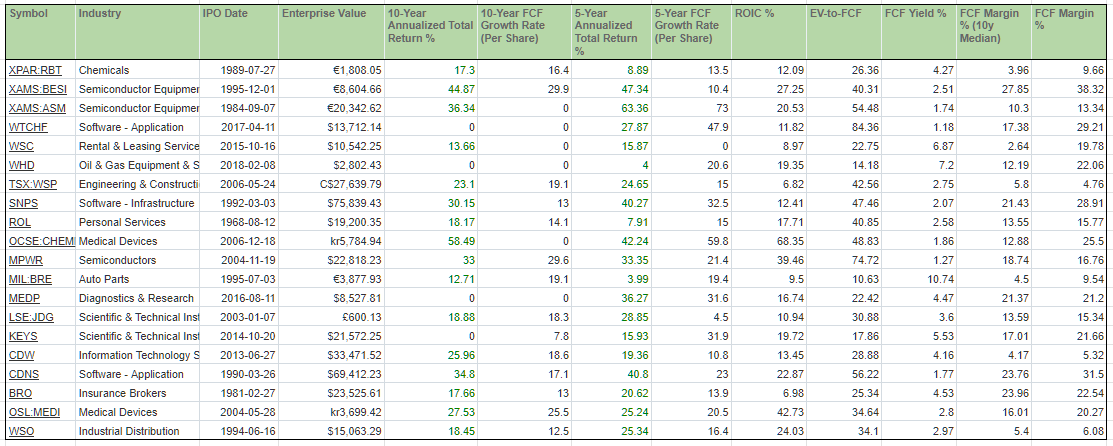
Task: Select enterprise value €1,808.05 cell
Action: [331, 70]
